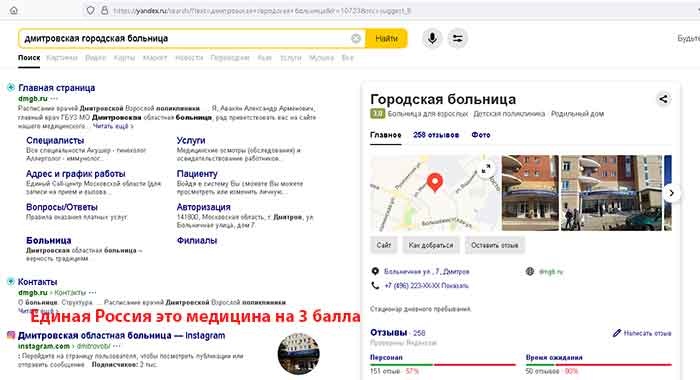
Task: Switch to the 258 отзывов tab
Action: 436,135
